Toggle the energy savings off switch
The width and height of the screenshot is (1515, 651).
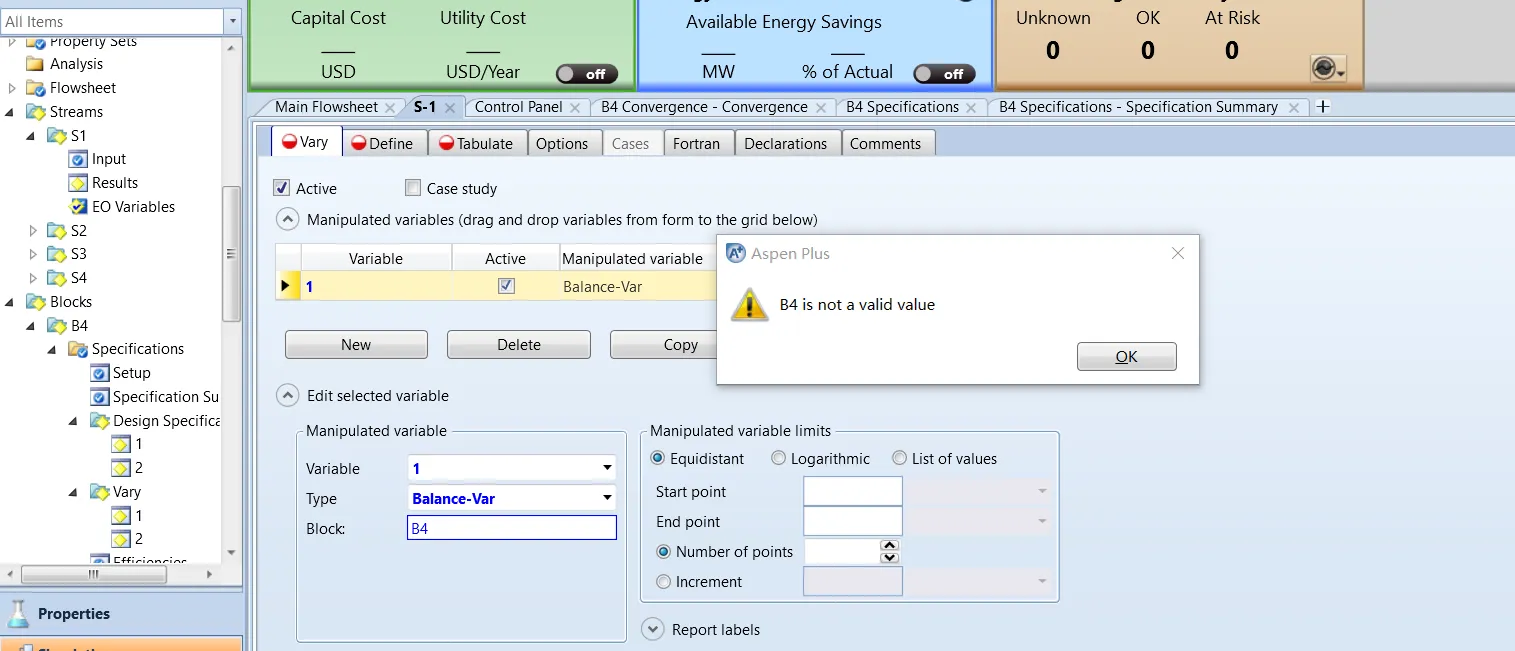(943, 73)
